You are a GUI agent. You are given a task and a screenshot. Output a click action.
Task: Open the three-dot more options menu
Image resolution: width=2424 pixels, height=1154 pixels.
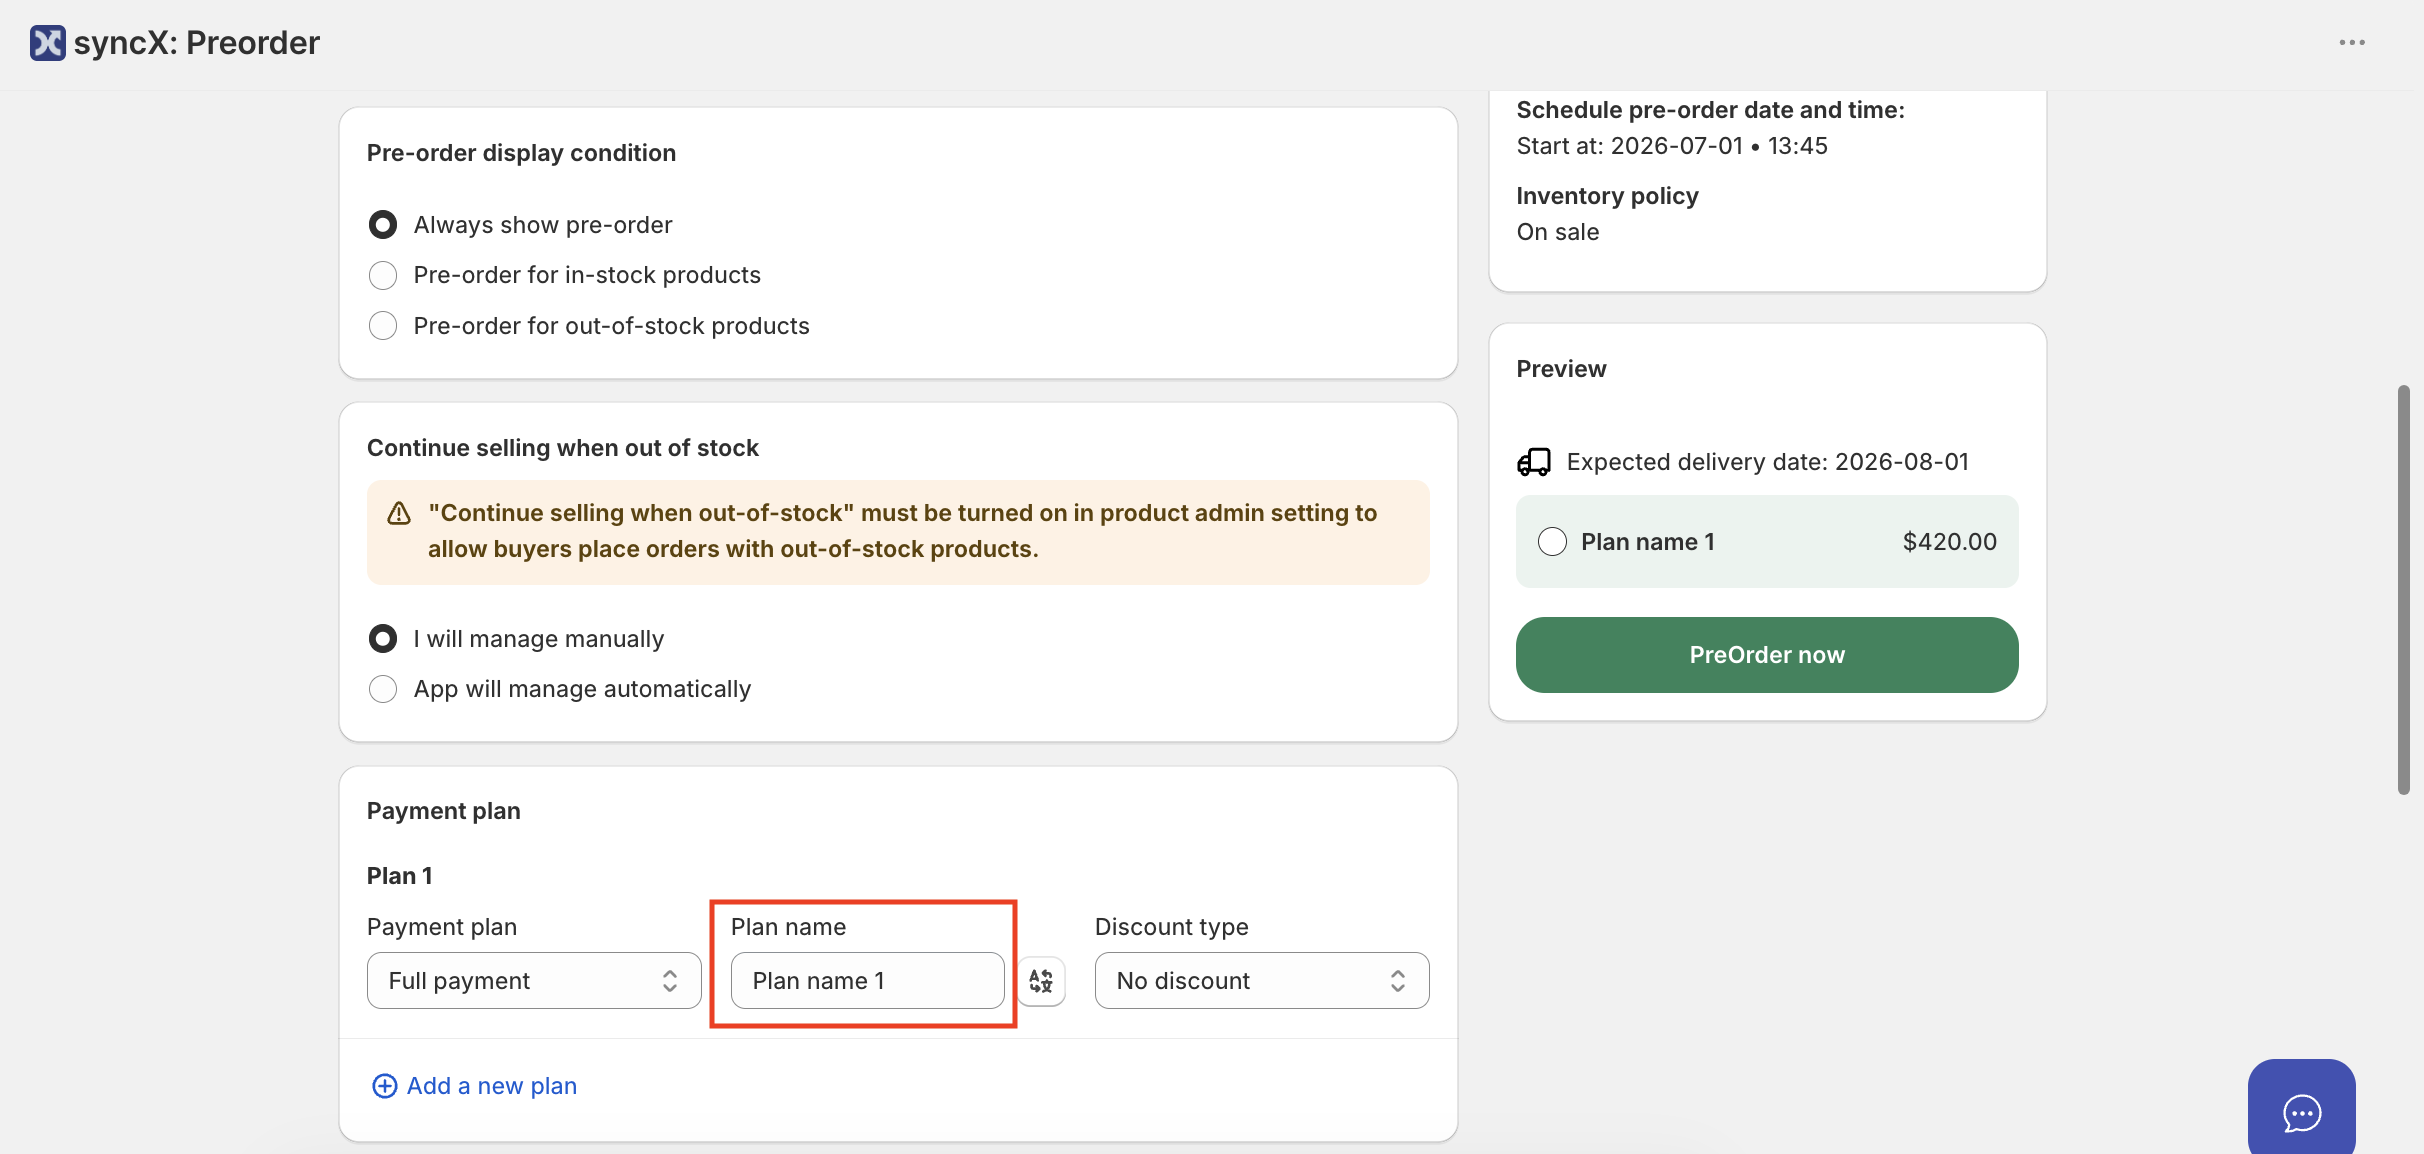click(2352, 43)
